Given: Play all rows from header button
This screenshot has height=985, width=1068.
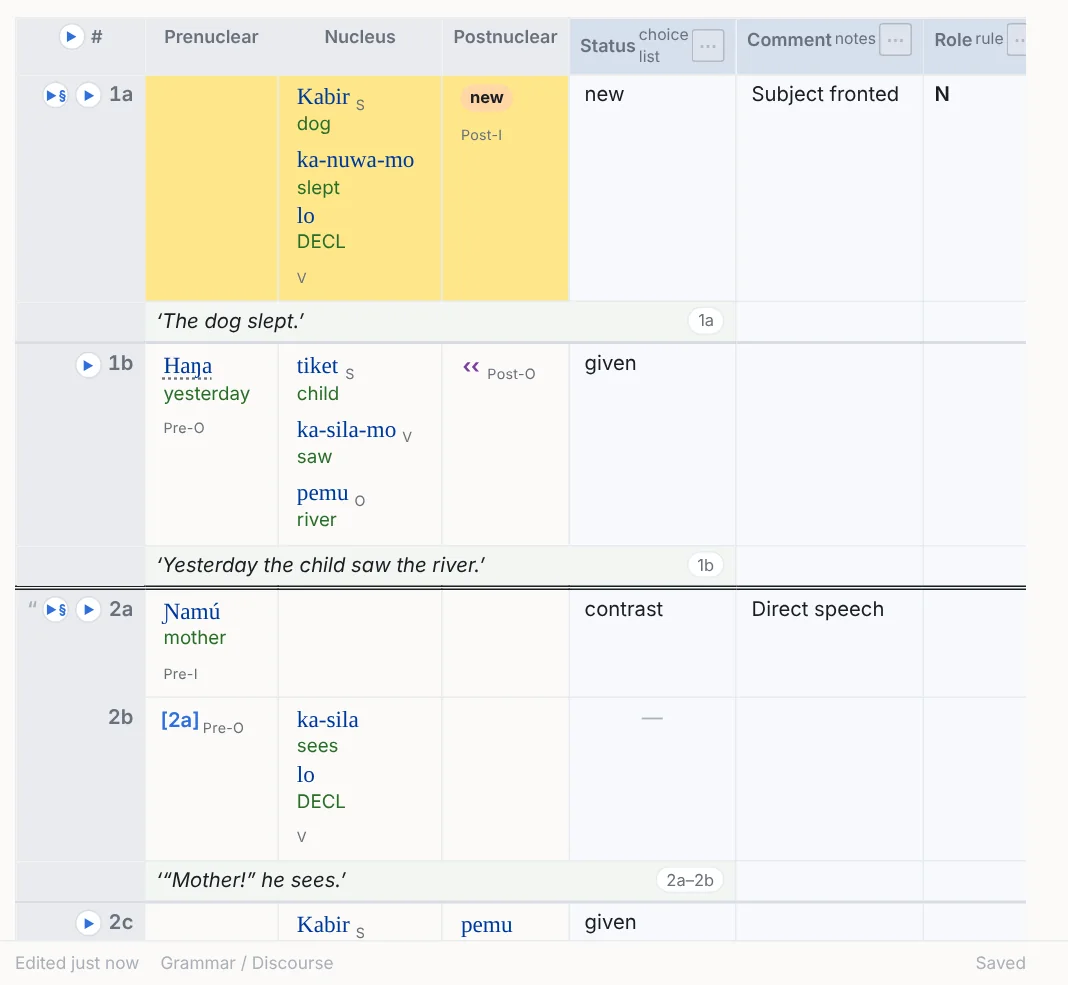Looking at the screenshot, I should tap(71, 36).
